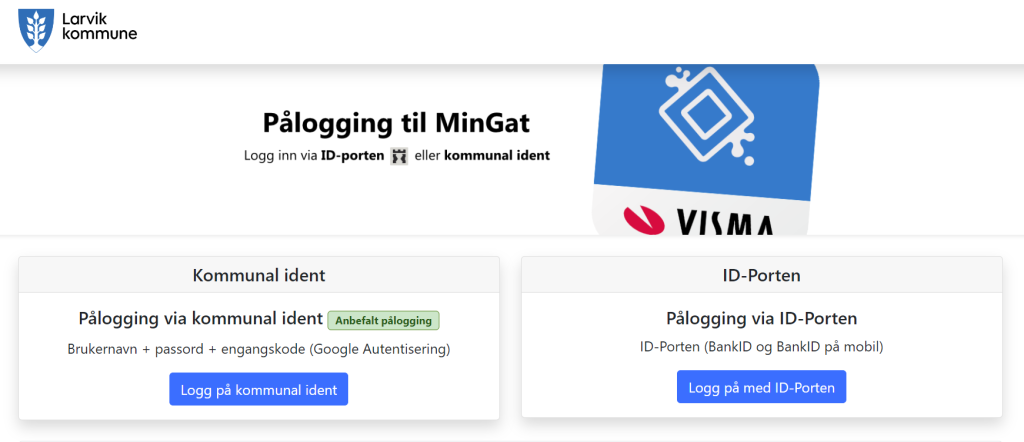The height and width of the screenshot is (442, 1024).
Task: Select the "ID-Porten" card header
Action: click(x=762, y=275)
